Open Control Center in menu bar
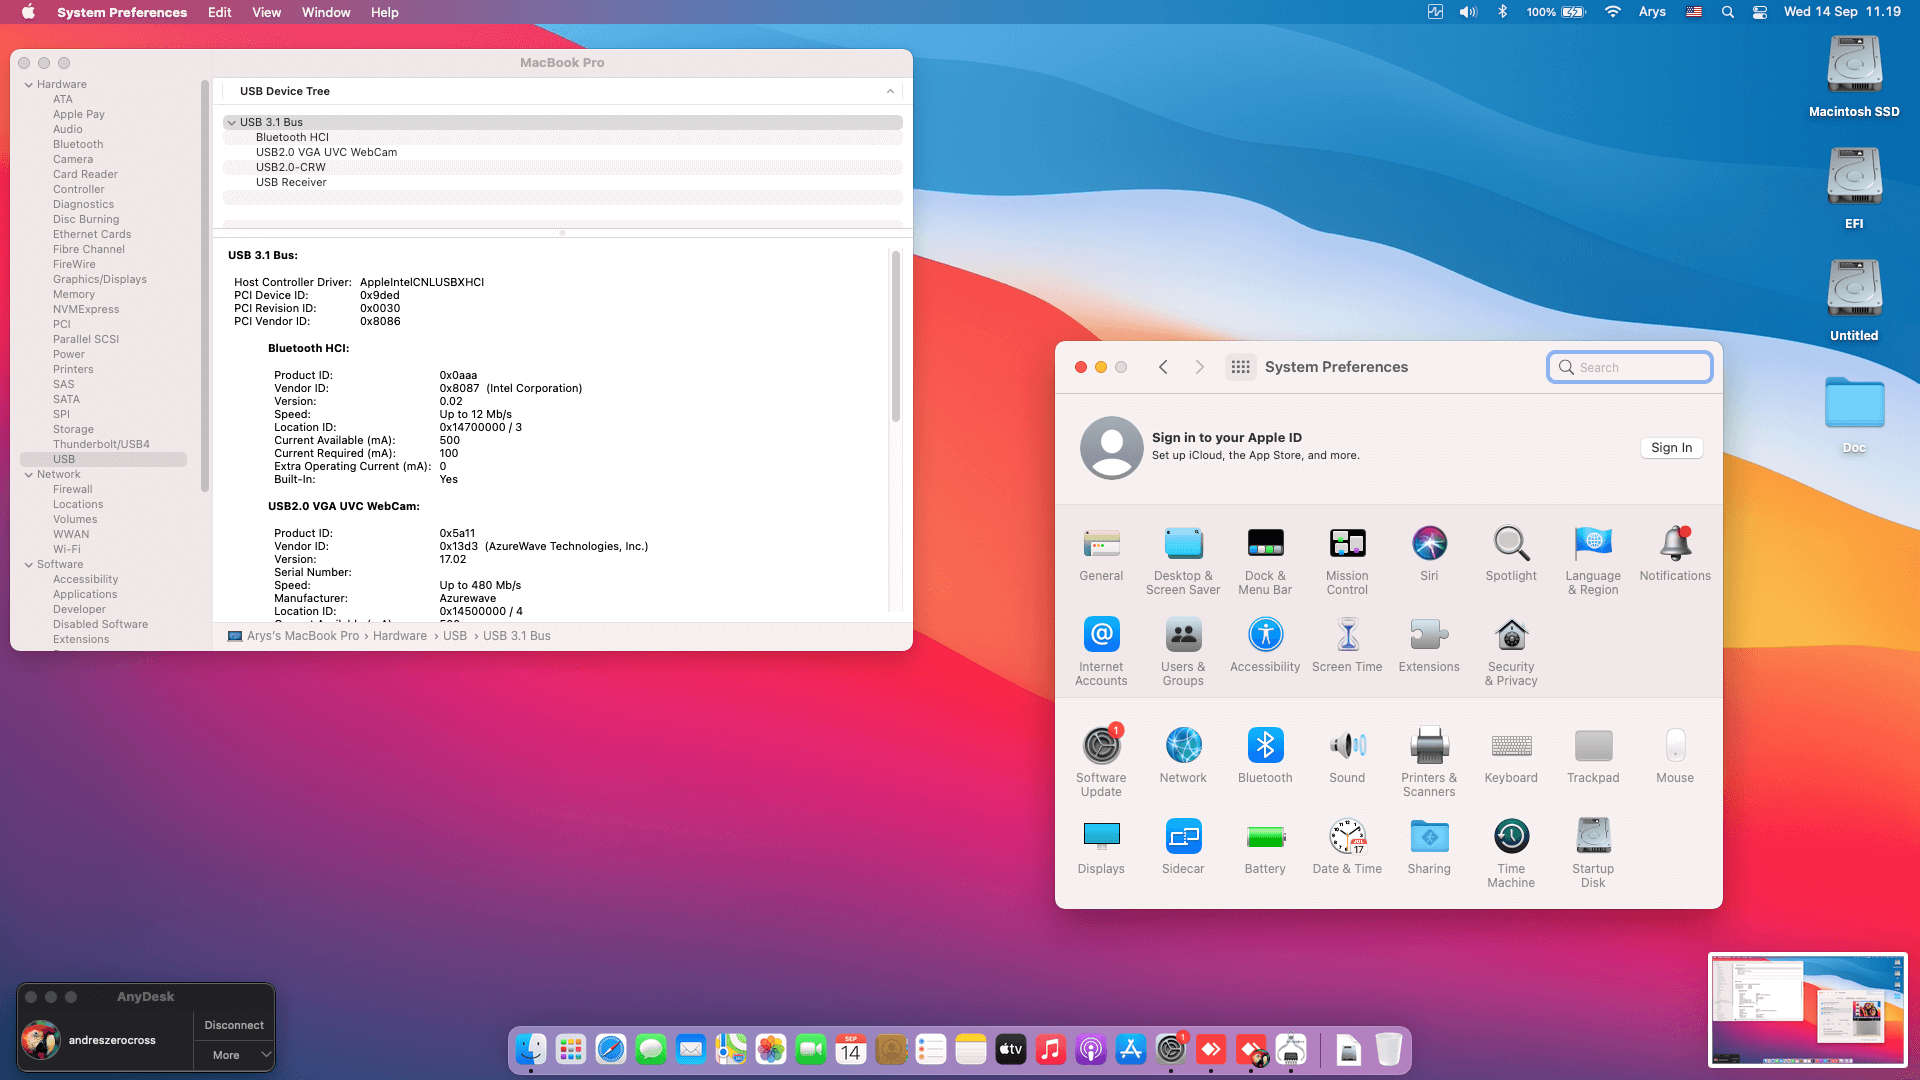Viewport: 1920px width, 1080px height. click(1759, 12)
